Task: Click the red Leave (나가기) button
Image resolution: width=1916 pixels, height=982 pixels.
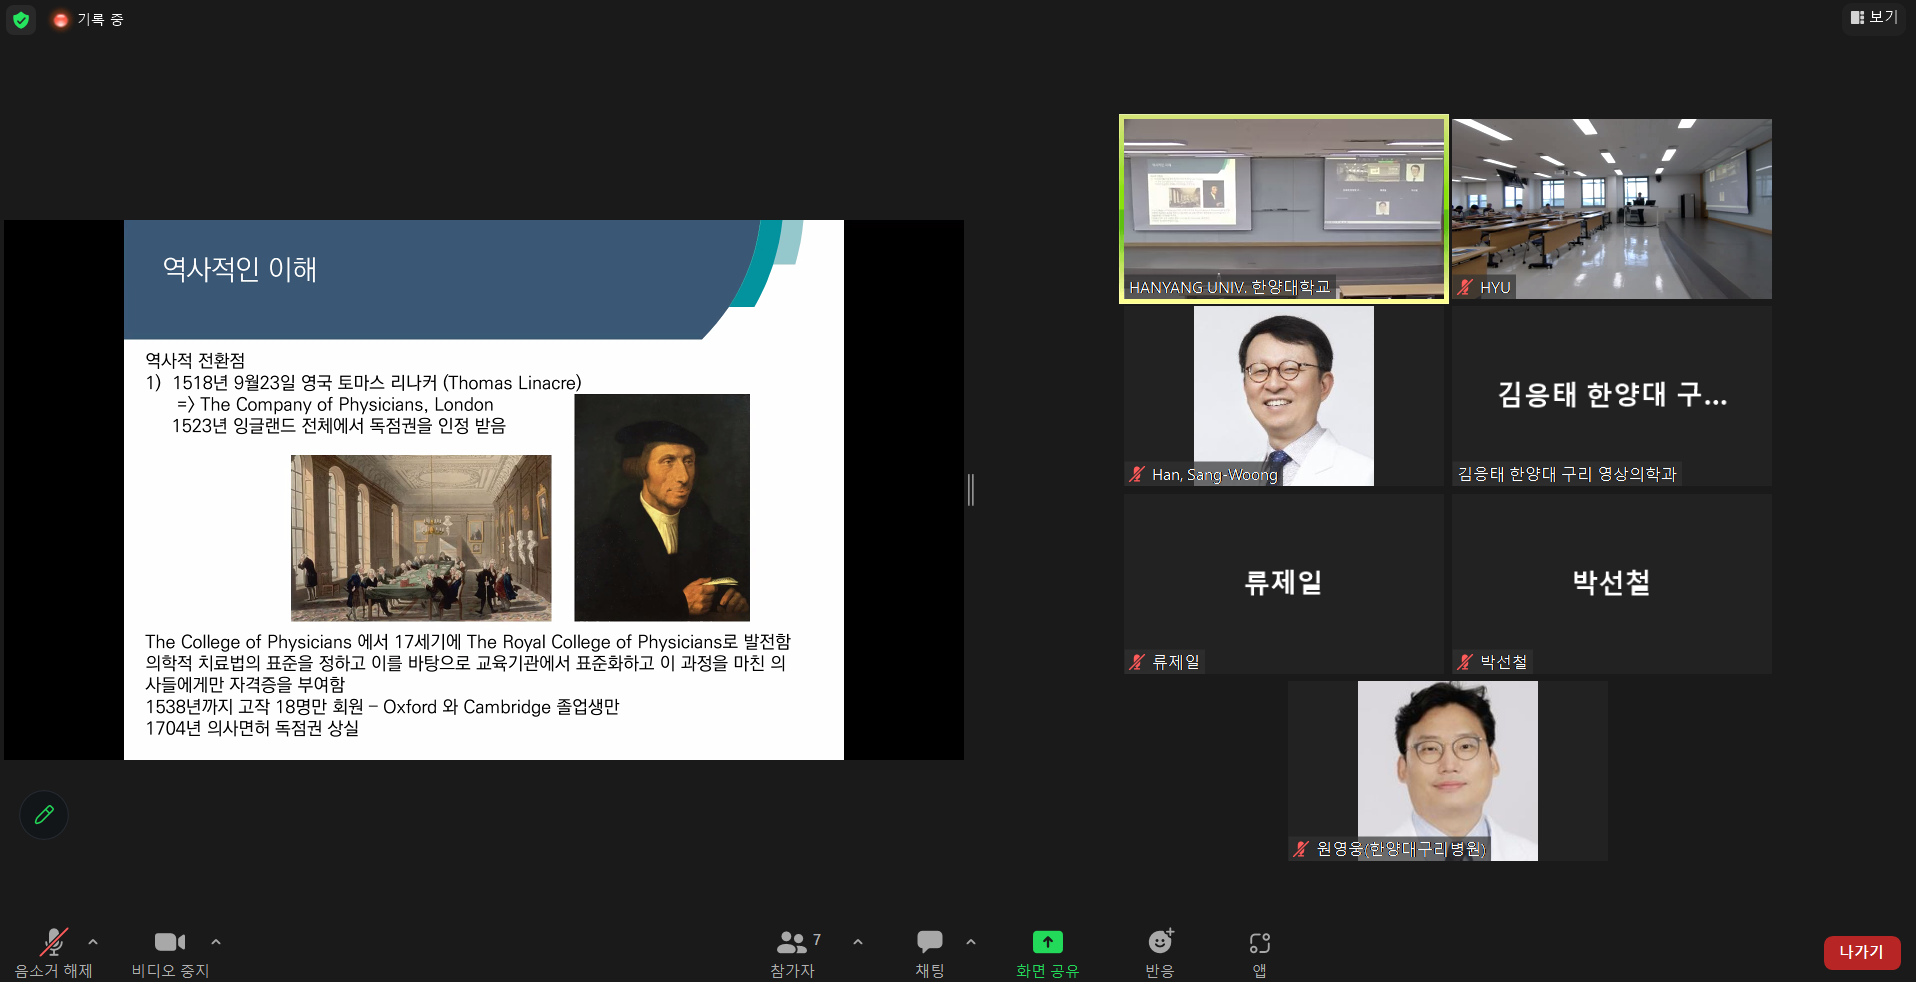Action: tap(1861, 952)
